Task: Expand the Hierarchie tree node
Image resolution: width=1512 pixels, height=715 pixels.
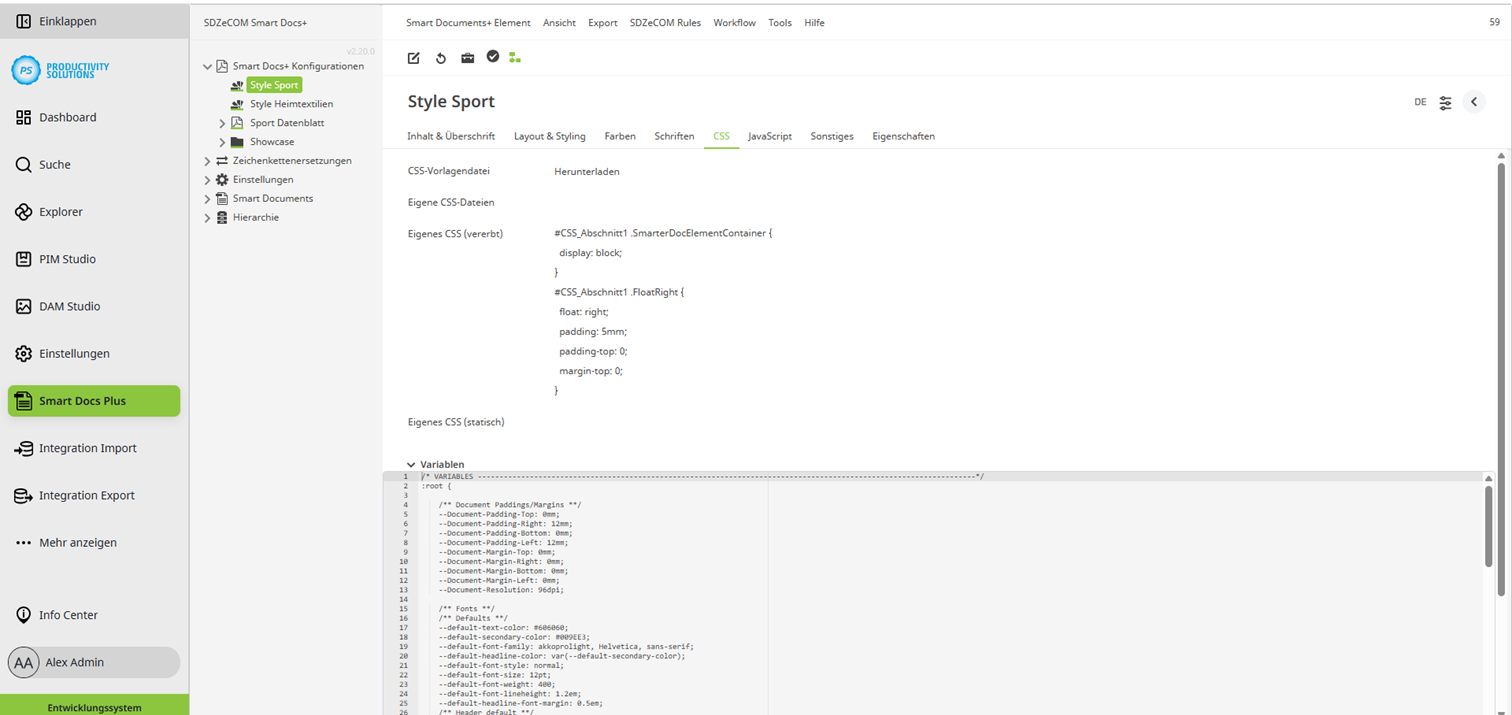Action: [208, 218]
